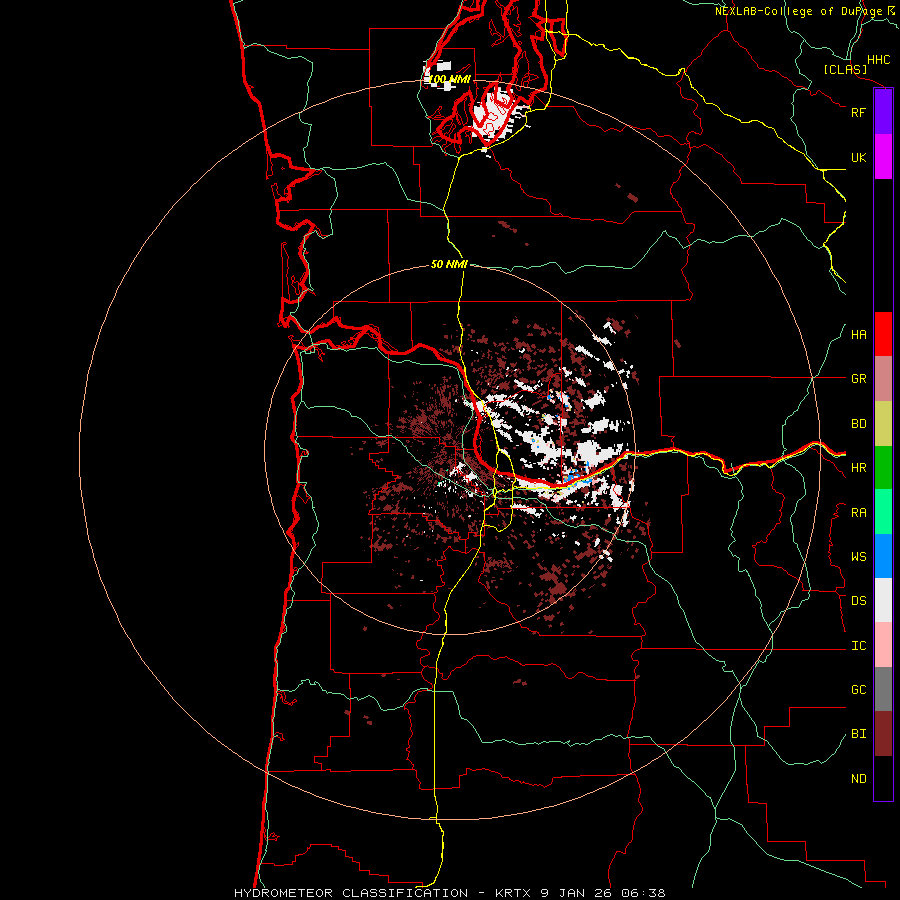Click the DS legend label text
900x900 pixels.
pyautogui.click(x=859, y=601)
